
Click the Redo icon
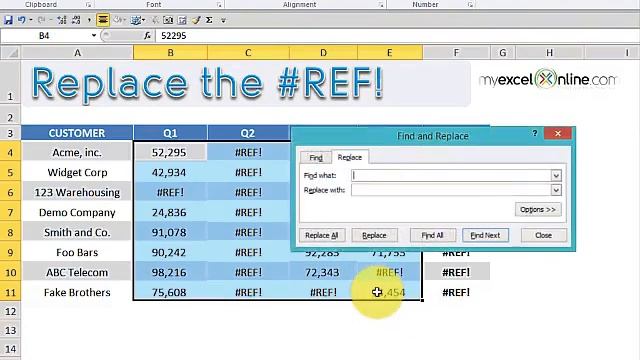coord(41,20)
